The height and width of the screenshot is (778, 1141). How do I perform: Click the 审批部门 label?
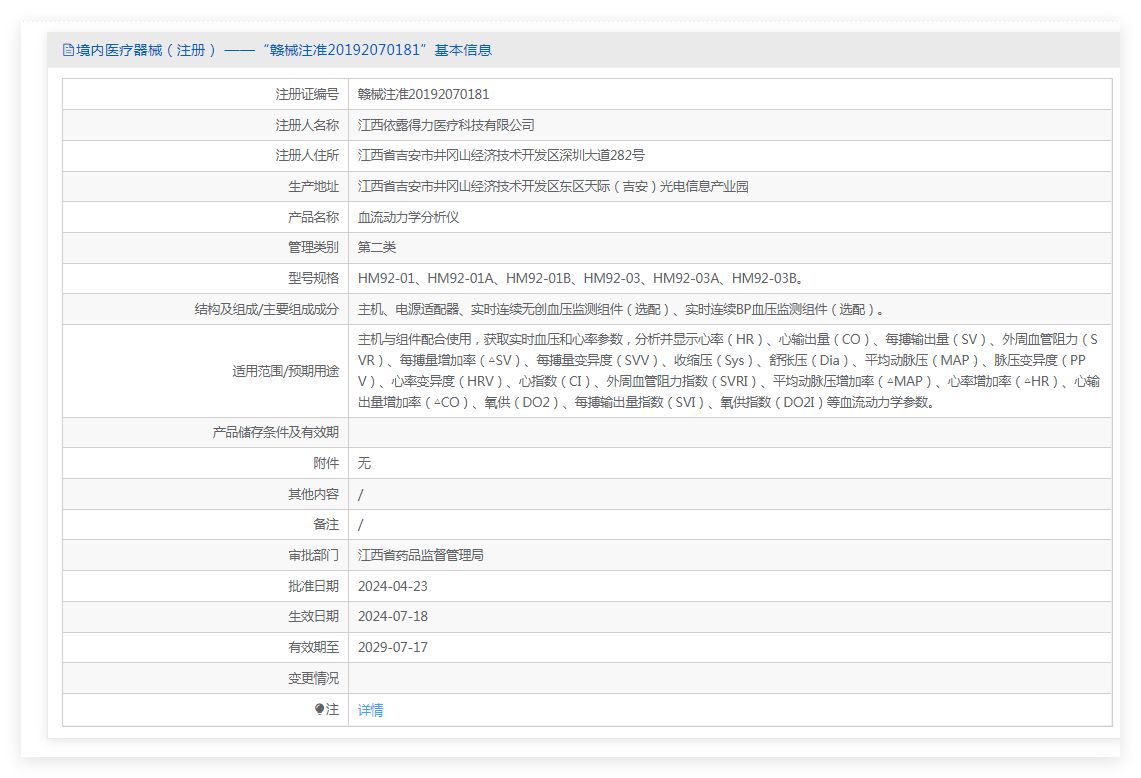click(314, 556)
